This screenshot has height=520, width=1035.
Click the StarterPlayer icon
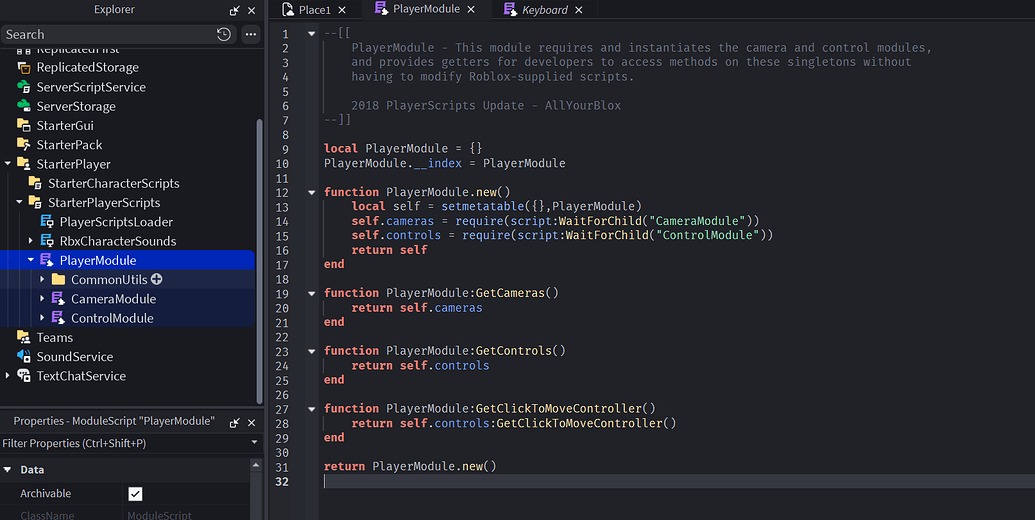click(x=24, y=164)
